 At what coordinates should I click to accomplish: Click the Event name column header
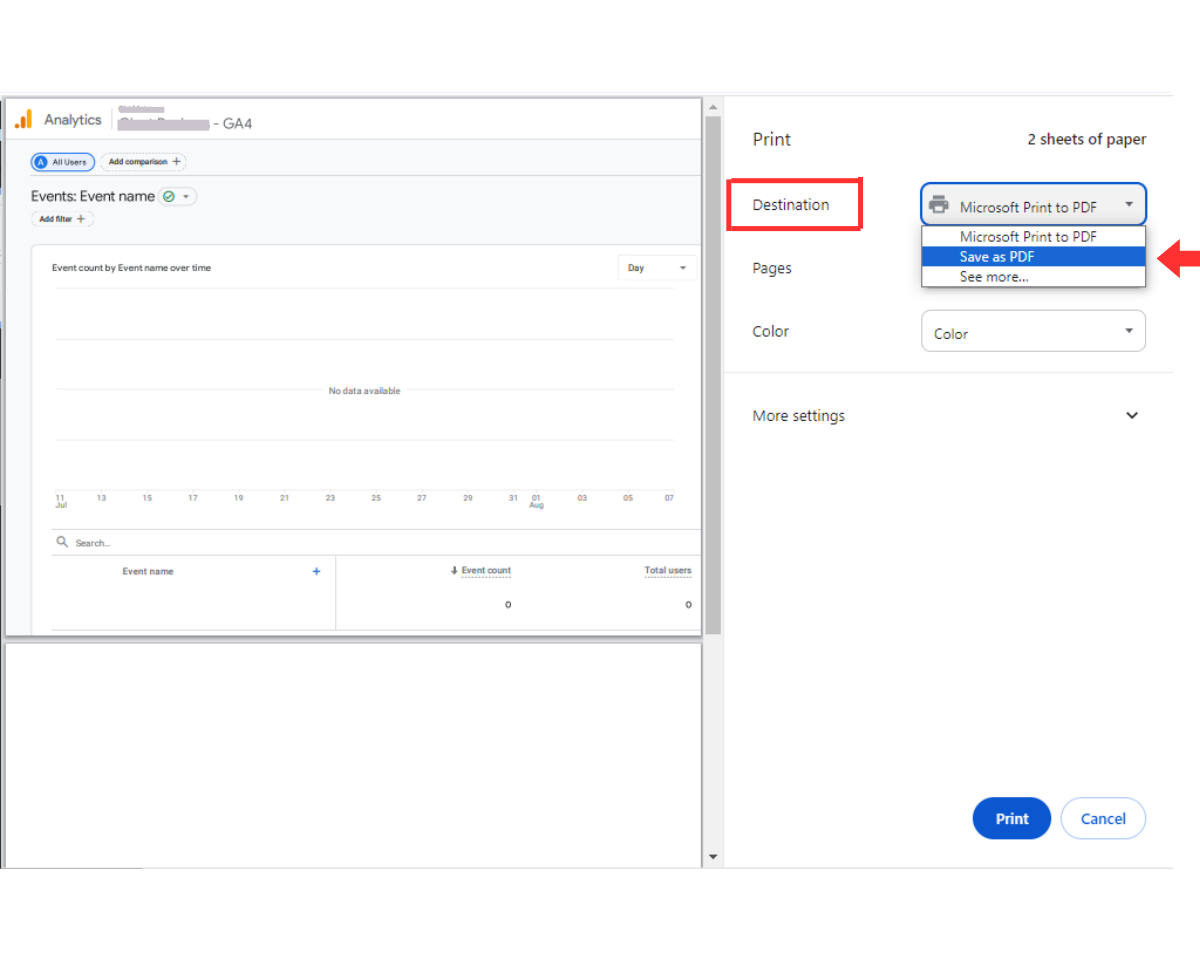point(148,571)
